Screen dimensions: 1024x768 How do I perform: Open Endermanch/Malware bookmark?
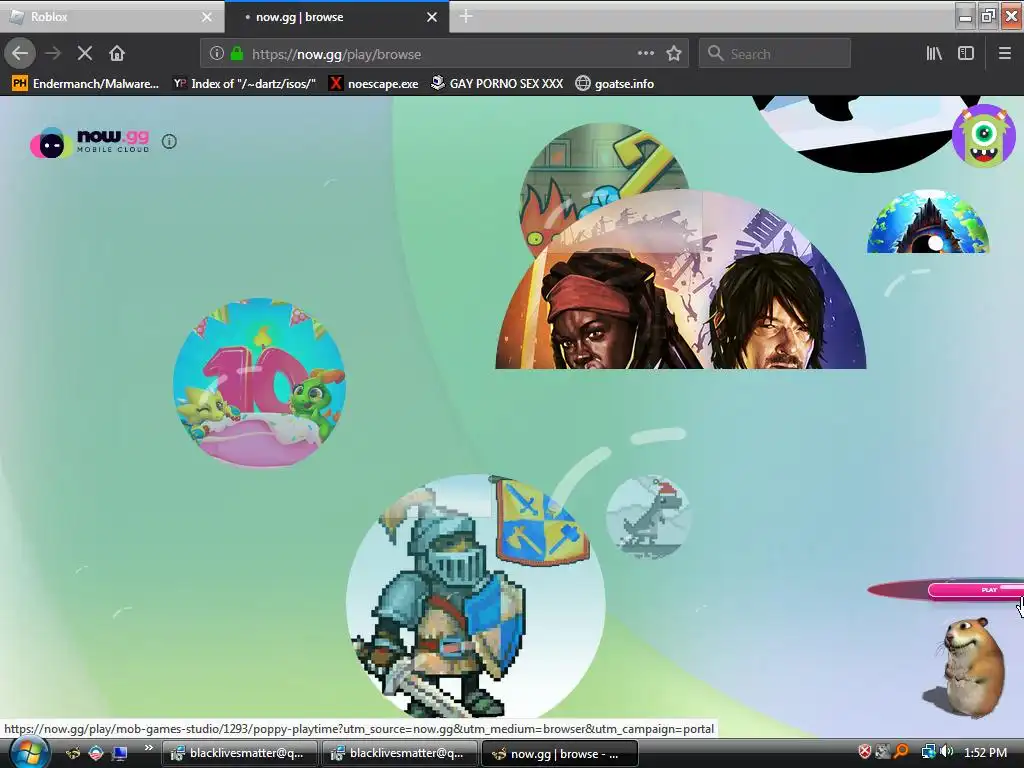[86, 84]
